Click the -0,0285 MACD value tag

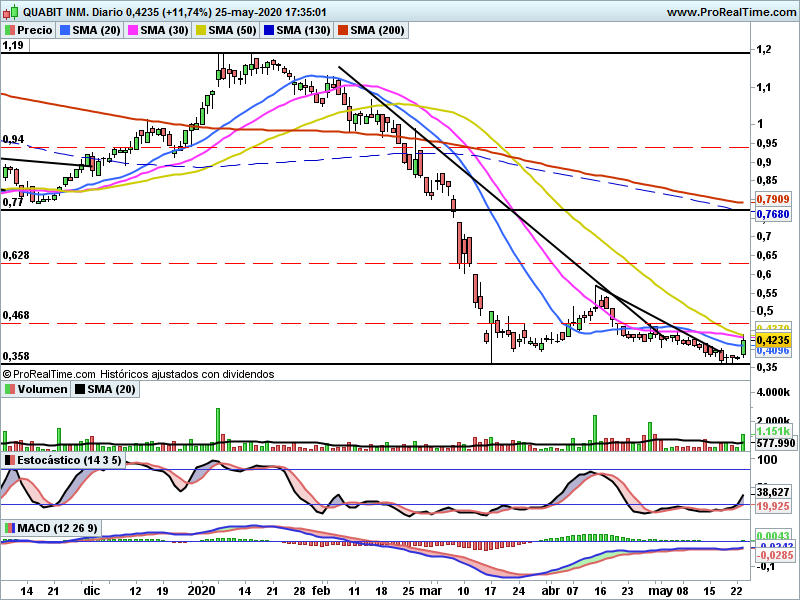(x=774, y=555)
